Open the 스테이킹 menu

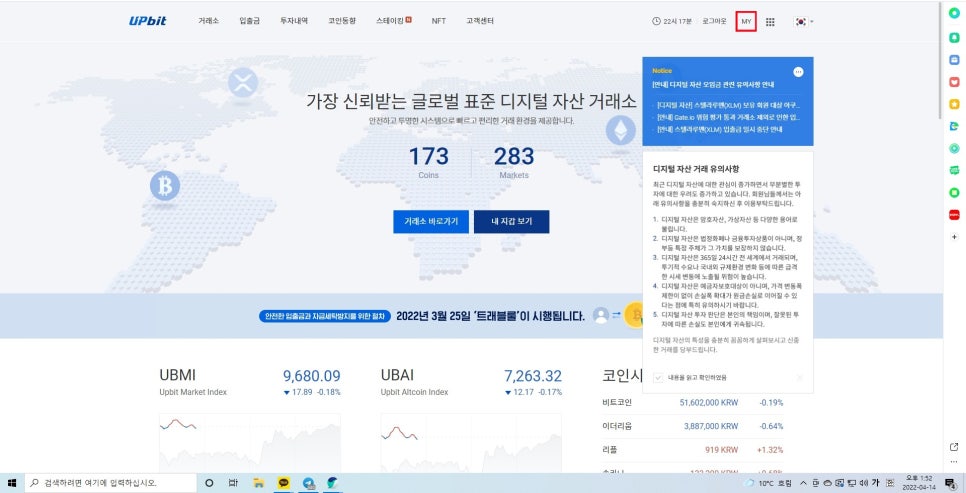click(393, 21)
